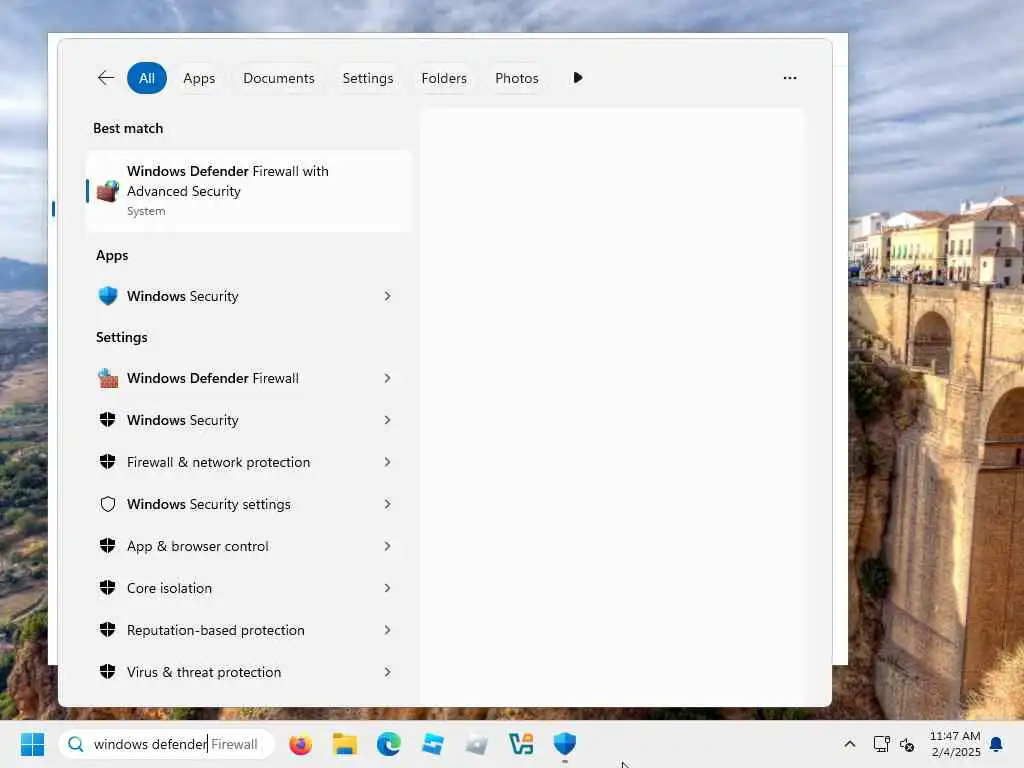The height and width of the screenshot is (768, 1024).
Task: Open Windows Security from the taskbar
Action: tap(565, 744)
